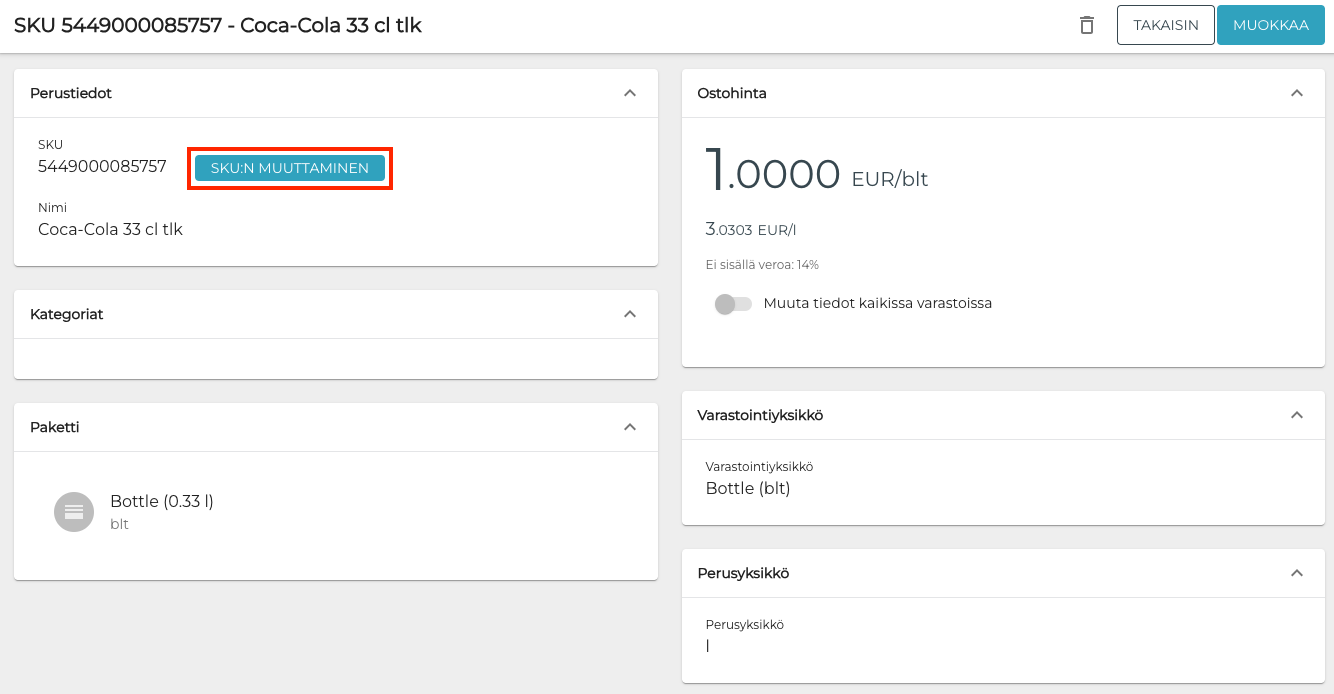Click the page title SKU heading
Image resolution: width=1334 pixels, height=694 pixels.
[218, 26]
